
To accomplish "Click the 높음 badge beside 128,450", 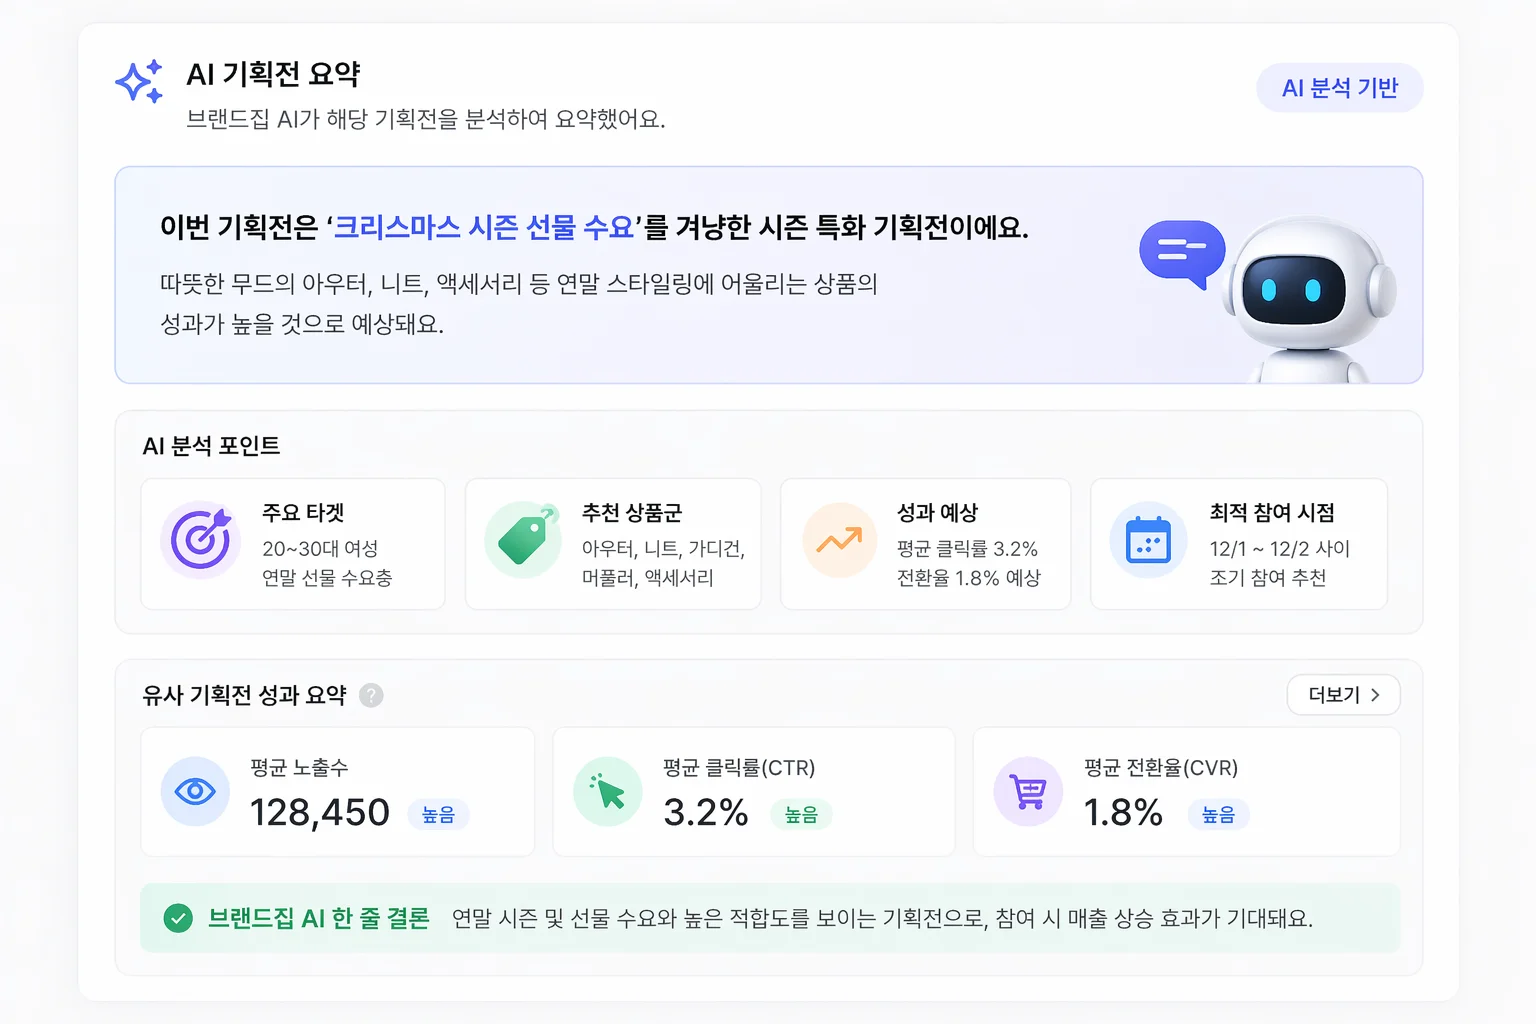I will pyautogui.click(x=438, y=815).
